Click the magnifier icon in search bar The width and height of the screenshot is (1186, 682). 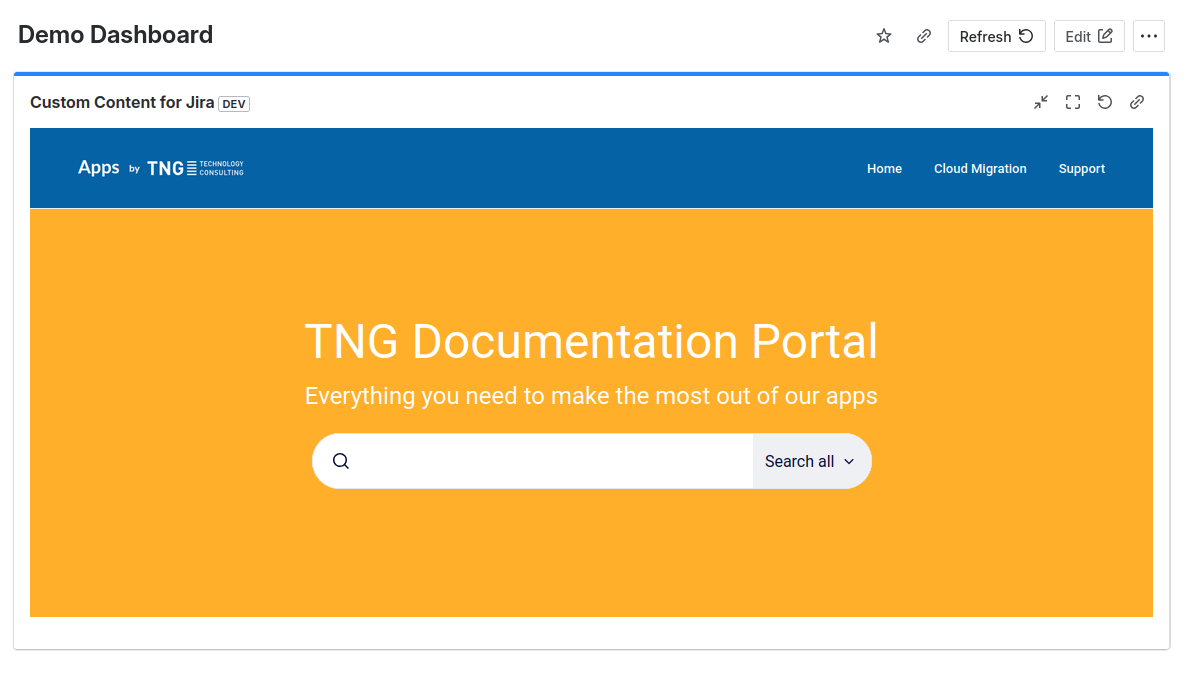pyautogui.click(x=341, y=461)
